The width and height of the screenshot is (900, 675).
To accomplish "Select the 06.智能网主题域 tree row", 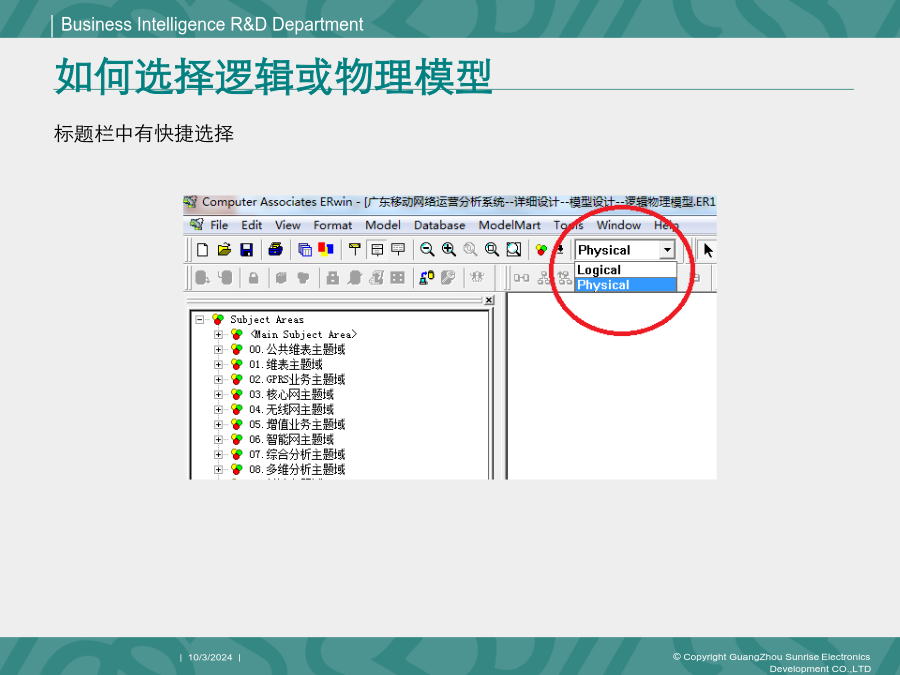I will coord(291,439).
